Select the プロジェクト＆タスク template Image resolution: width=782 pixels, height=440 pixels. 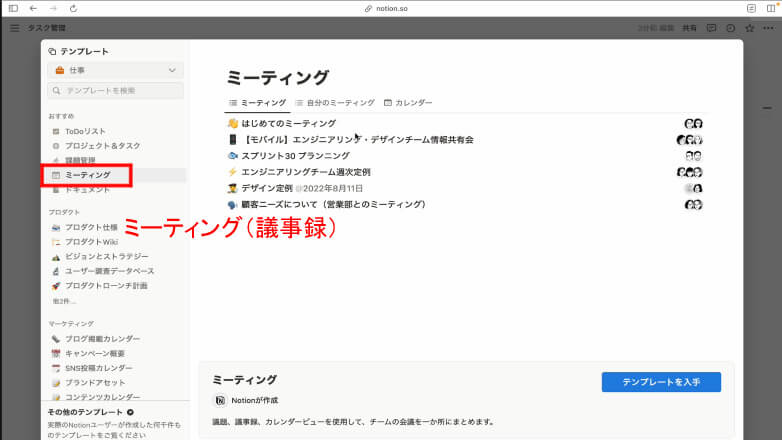102,146
